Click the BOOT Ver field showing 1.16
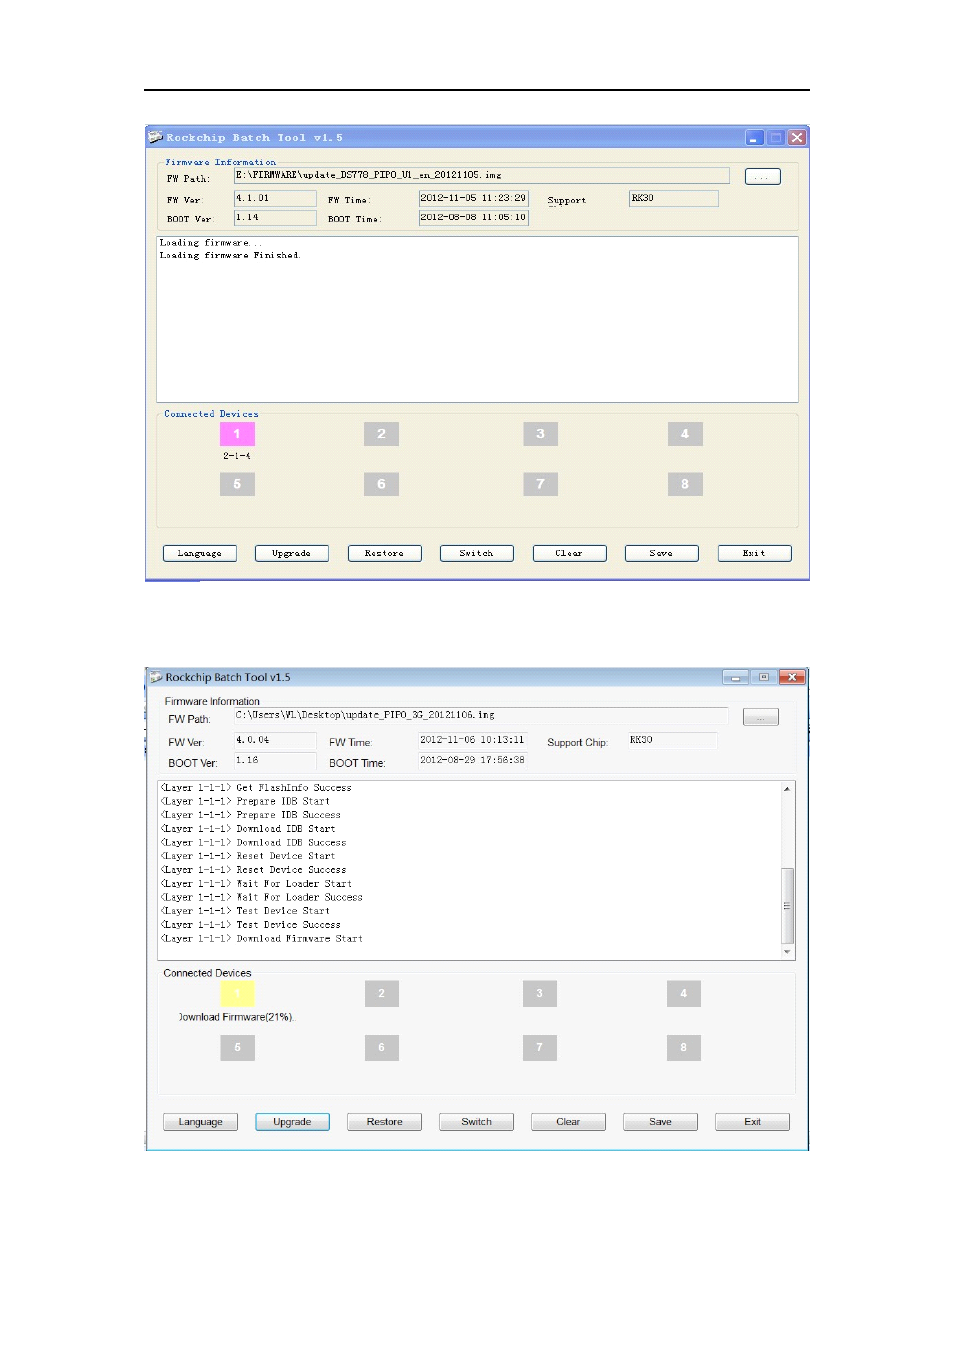Viewport: 955px width, 1350px height. [275, 760]
